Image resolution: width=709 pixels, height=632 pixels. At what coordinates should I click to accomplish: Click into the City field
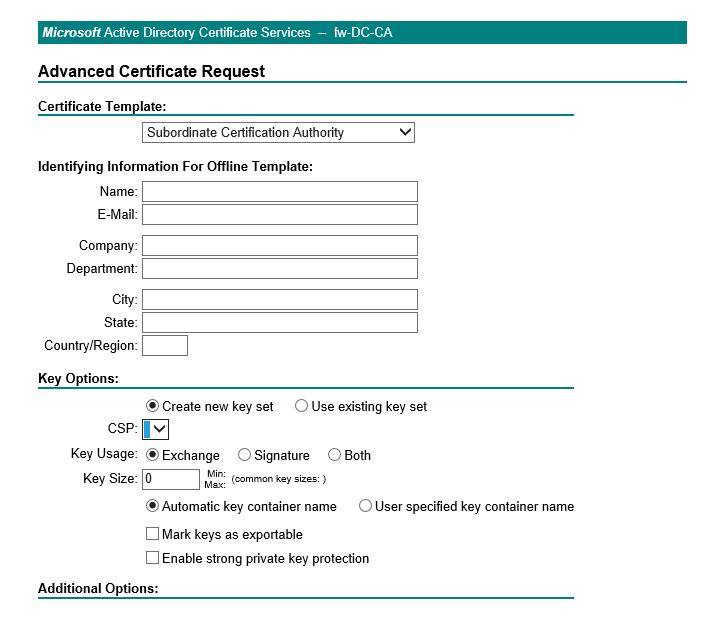(280, 299)
